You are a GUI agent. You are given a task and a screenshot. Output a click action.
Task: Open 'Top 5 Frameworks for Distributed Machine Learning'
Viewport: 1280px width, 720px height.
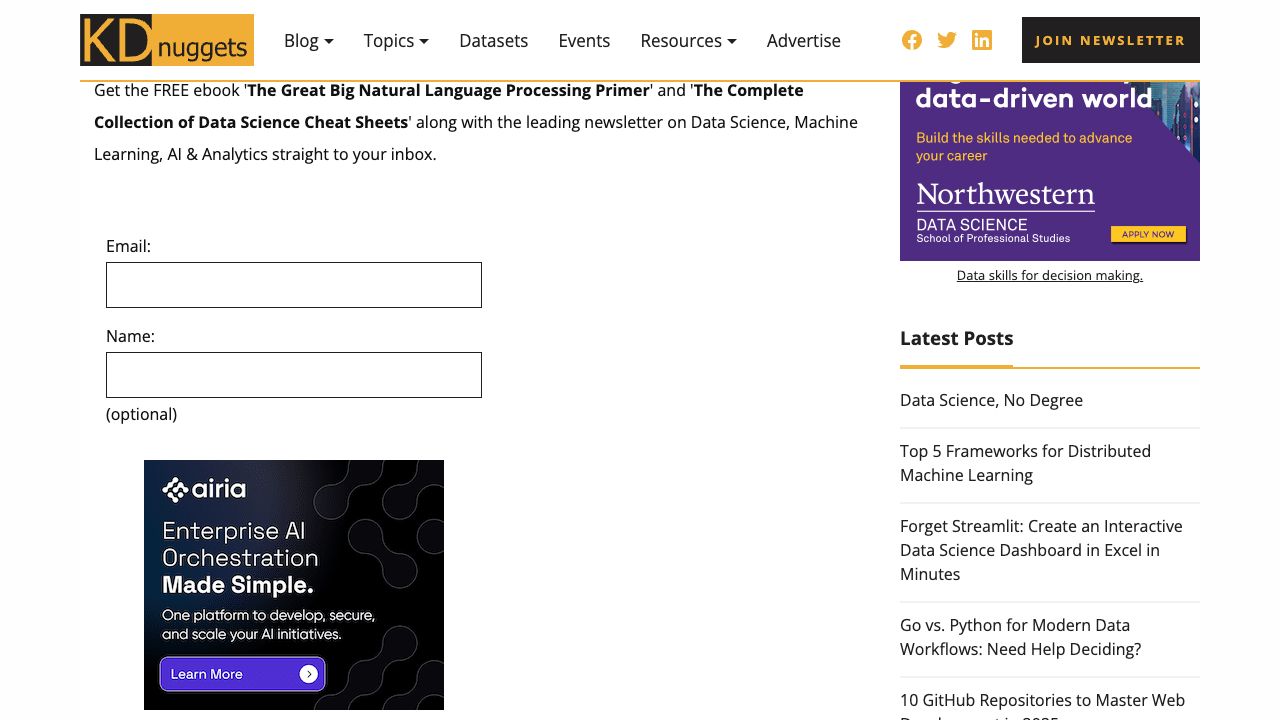click(x=1025, y=463)
